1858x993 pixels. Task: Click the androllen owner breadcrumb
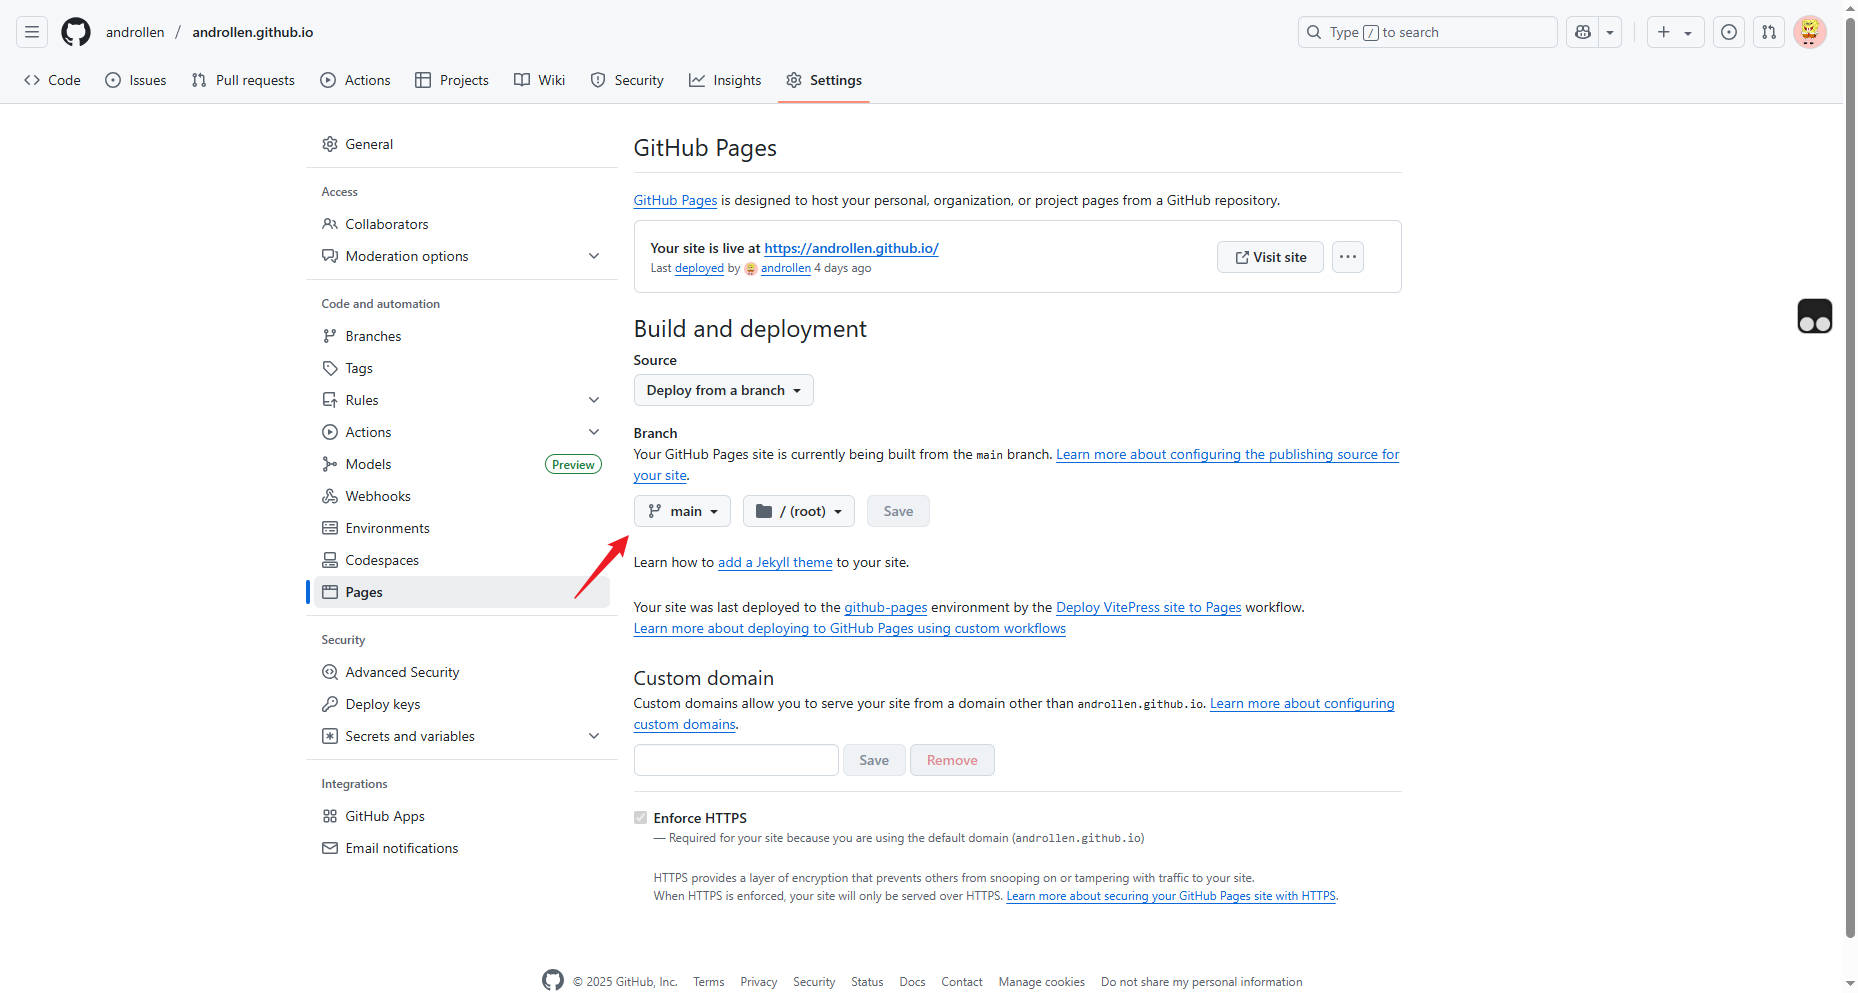coord(135,32)
